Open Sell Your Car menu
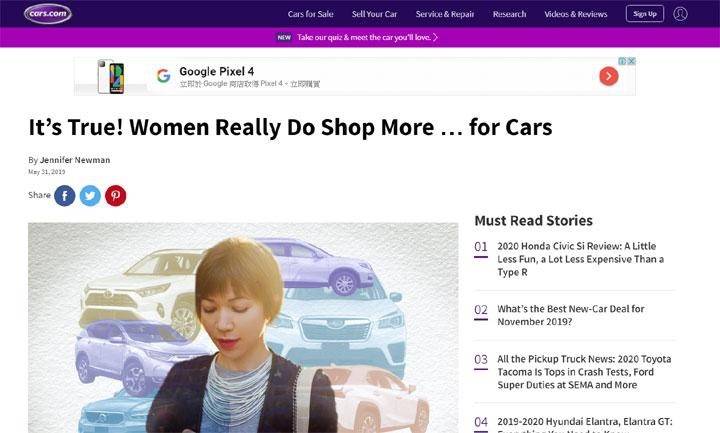The height and width of the screenshot is (433, 720). tap(374, 14)
